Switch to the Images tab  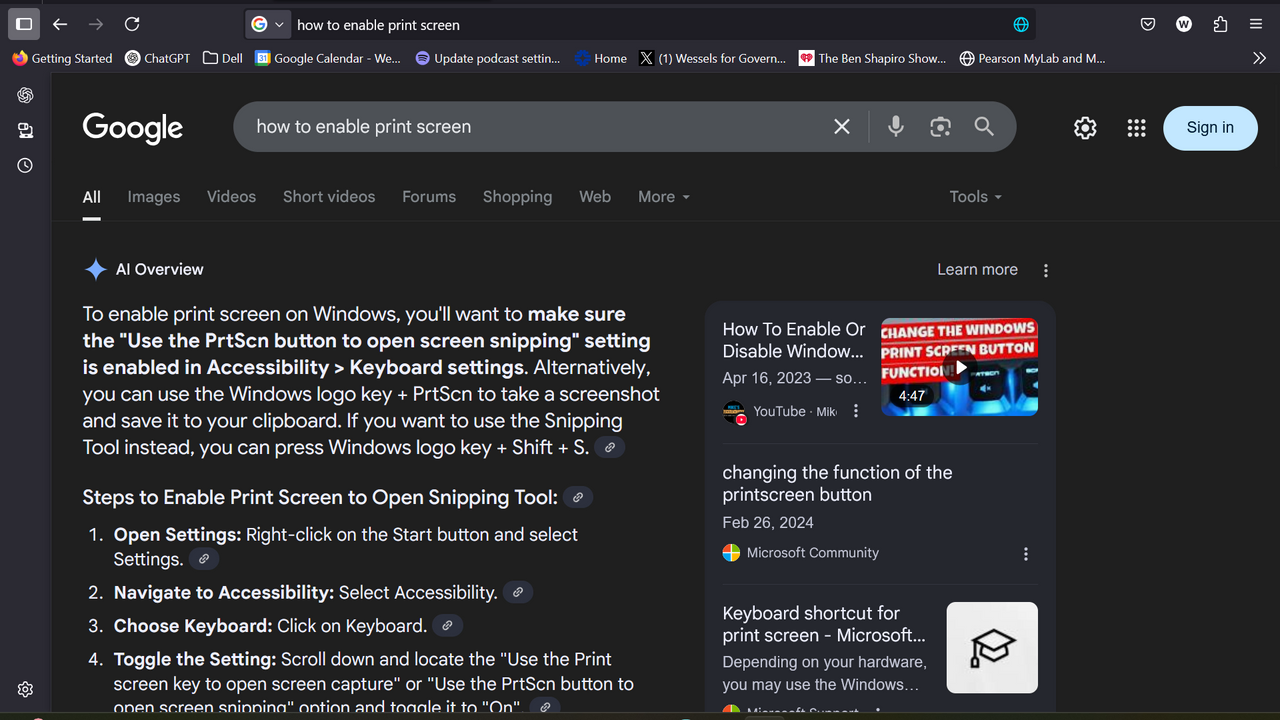click(x=154, y=197)
